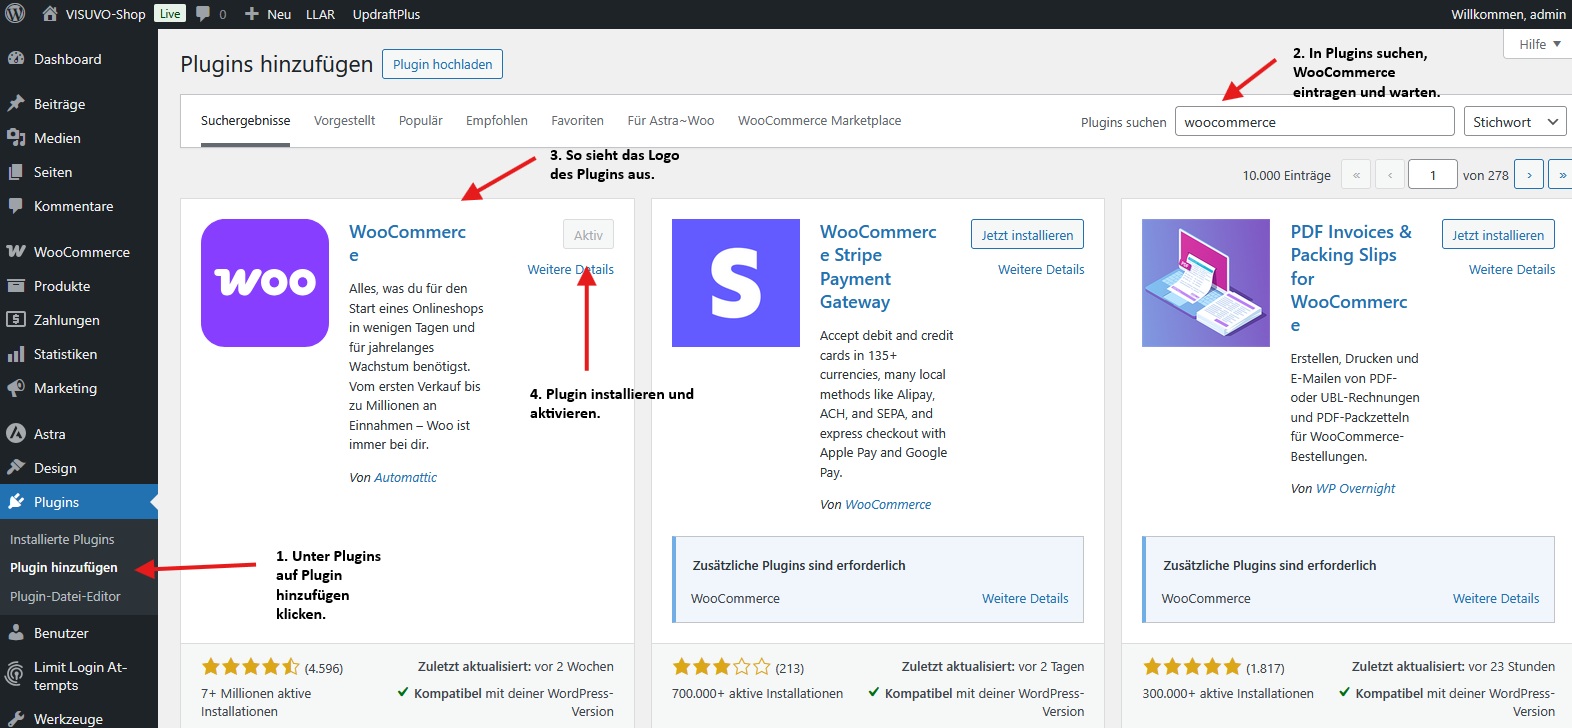1572x728 pixels.
Task: Open the VISUVO-Shop home icon
Action: (49, 14)
